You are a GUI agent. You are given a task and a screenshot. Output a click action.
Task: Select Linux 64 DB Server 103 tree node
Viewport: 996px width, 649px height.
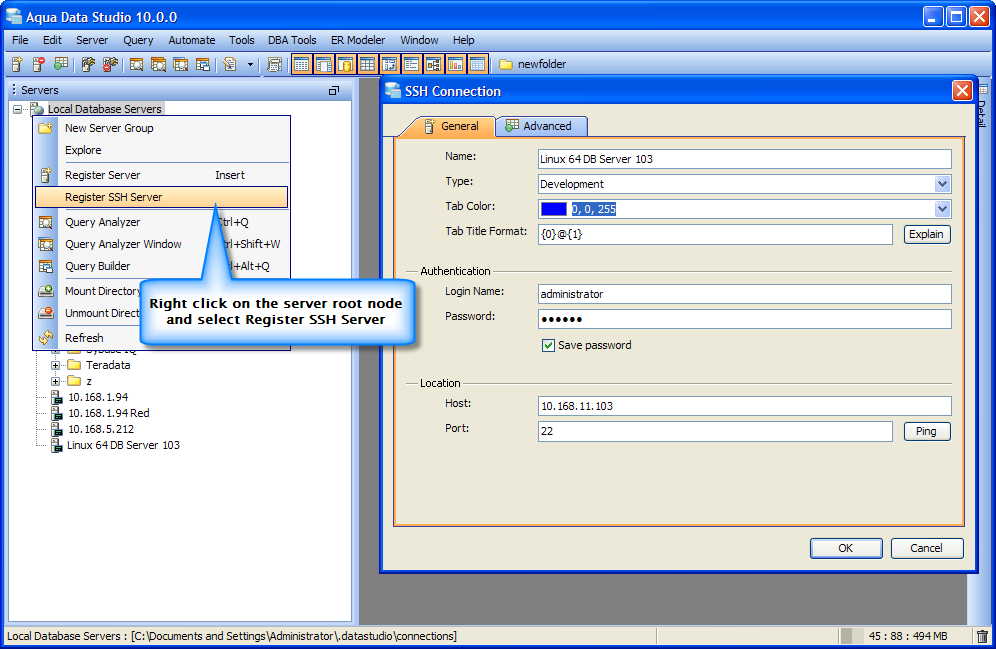click(123, 445)
